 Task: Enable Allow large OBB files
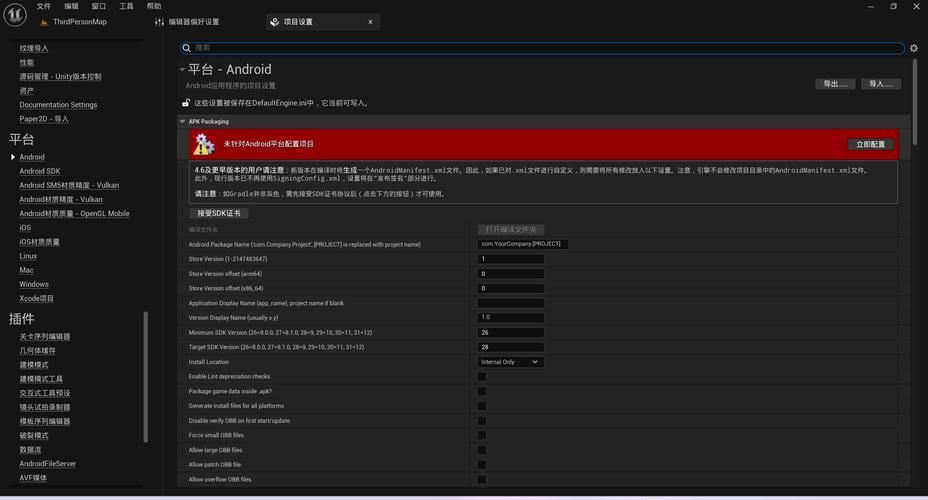tap(482, 450)
